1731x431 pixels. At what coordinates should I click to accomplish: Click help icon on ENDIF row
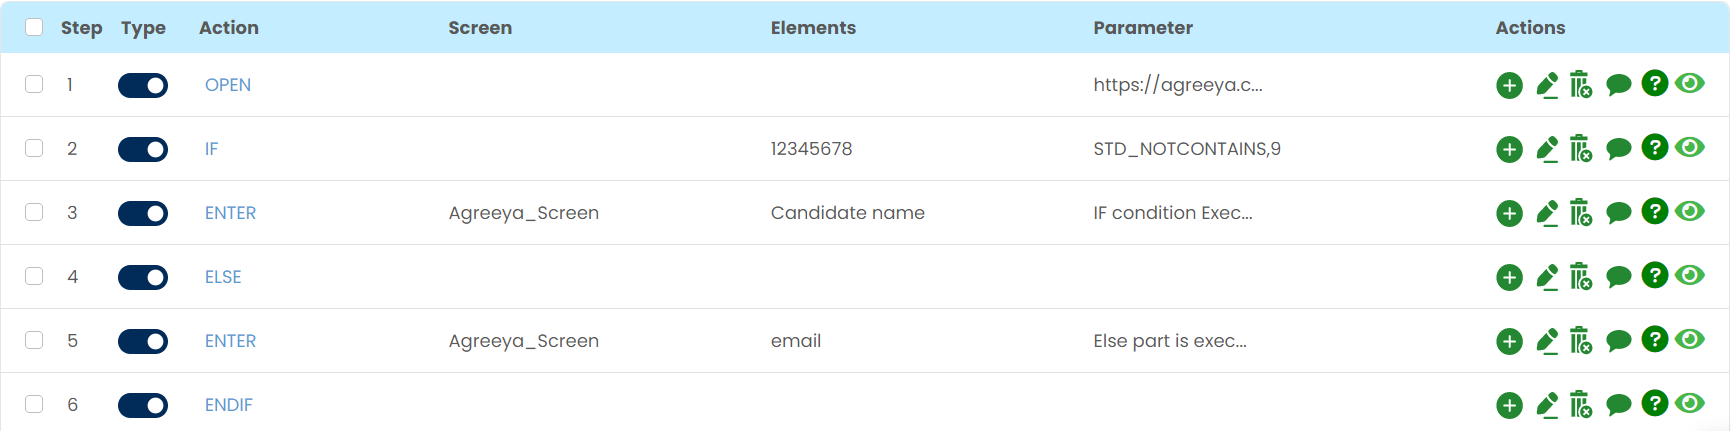click(1655, 403)
